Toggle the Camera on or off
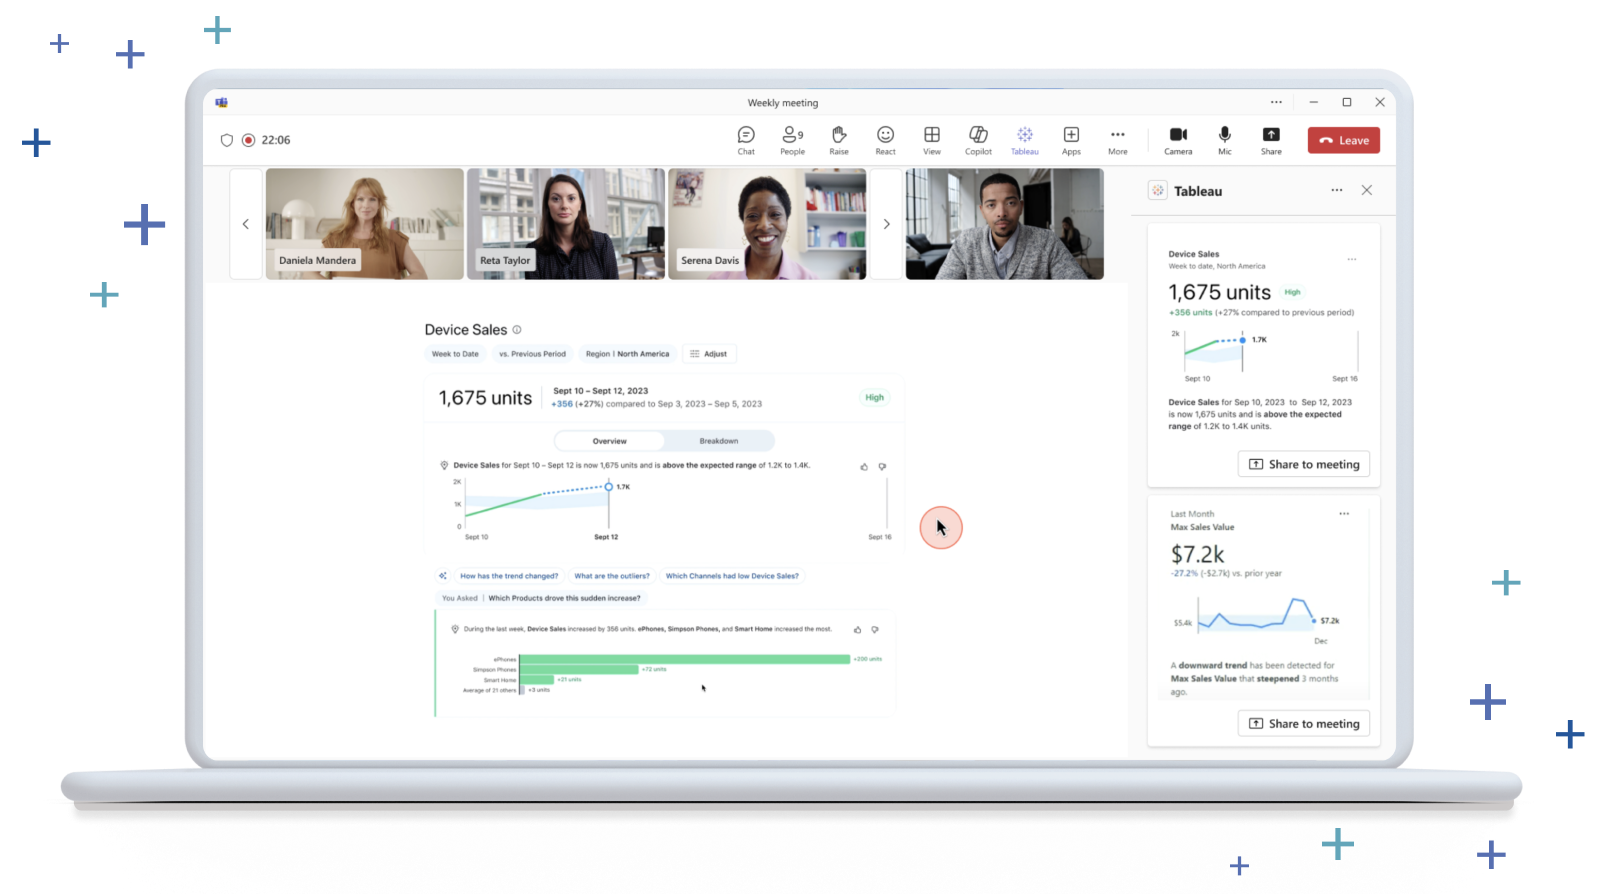This screenshot has width=1600, height=894. pyautogui.click(x=1178, y=140)
